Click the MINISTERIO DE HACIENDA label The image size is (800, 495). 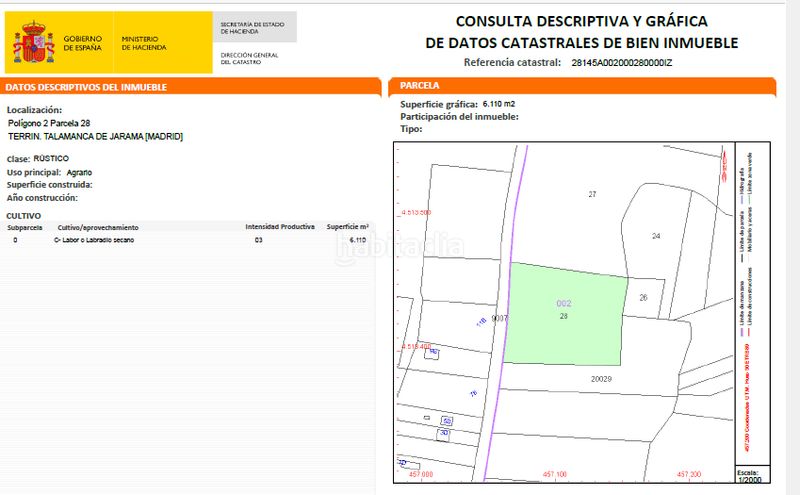[x=144, y=43]
